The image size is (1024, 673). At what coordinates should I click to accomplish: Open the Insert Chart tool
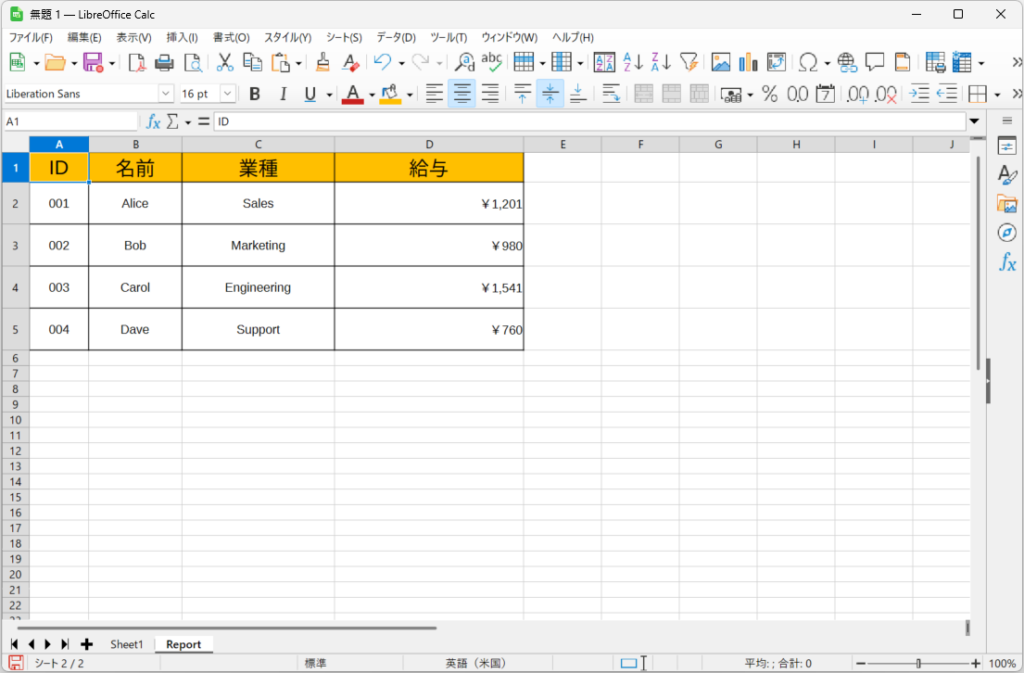[x=748, y=62]
